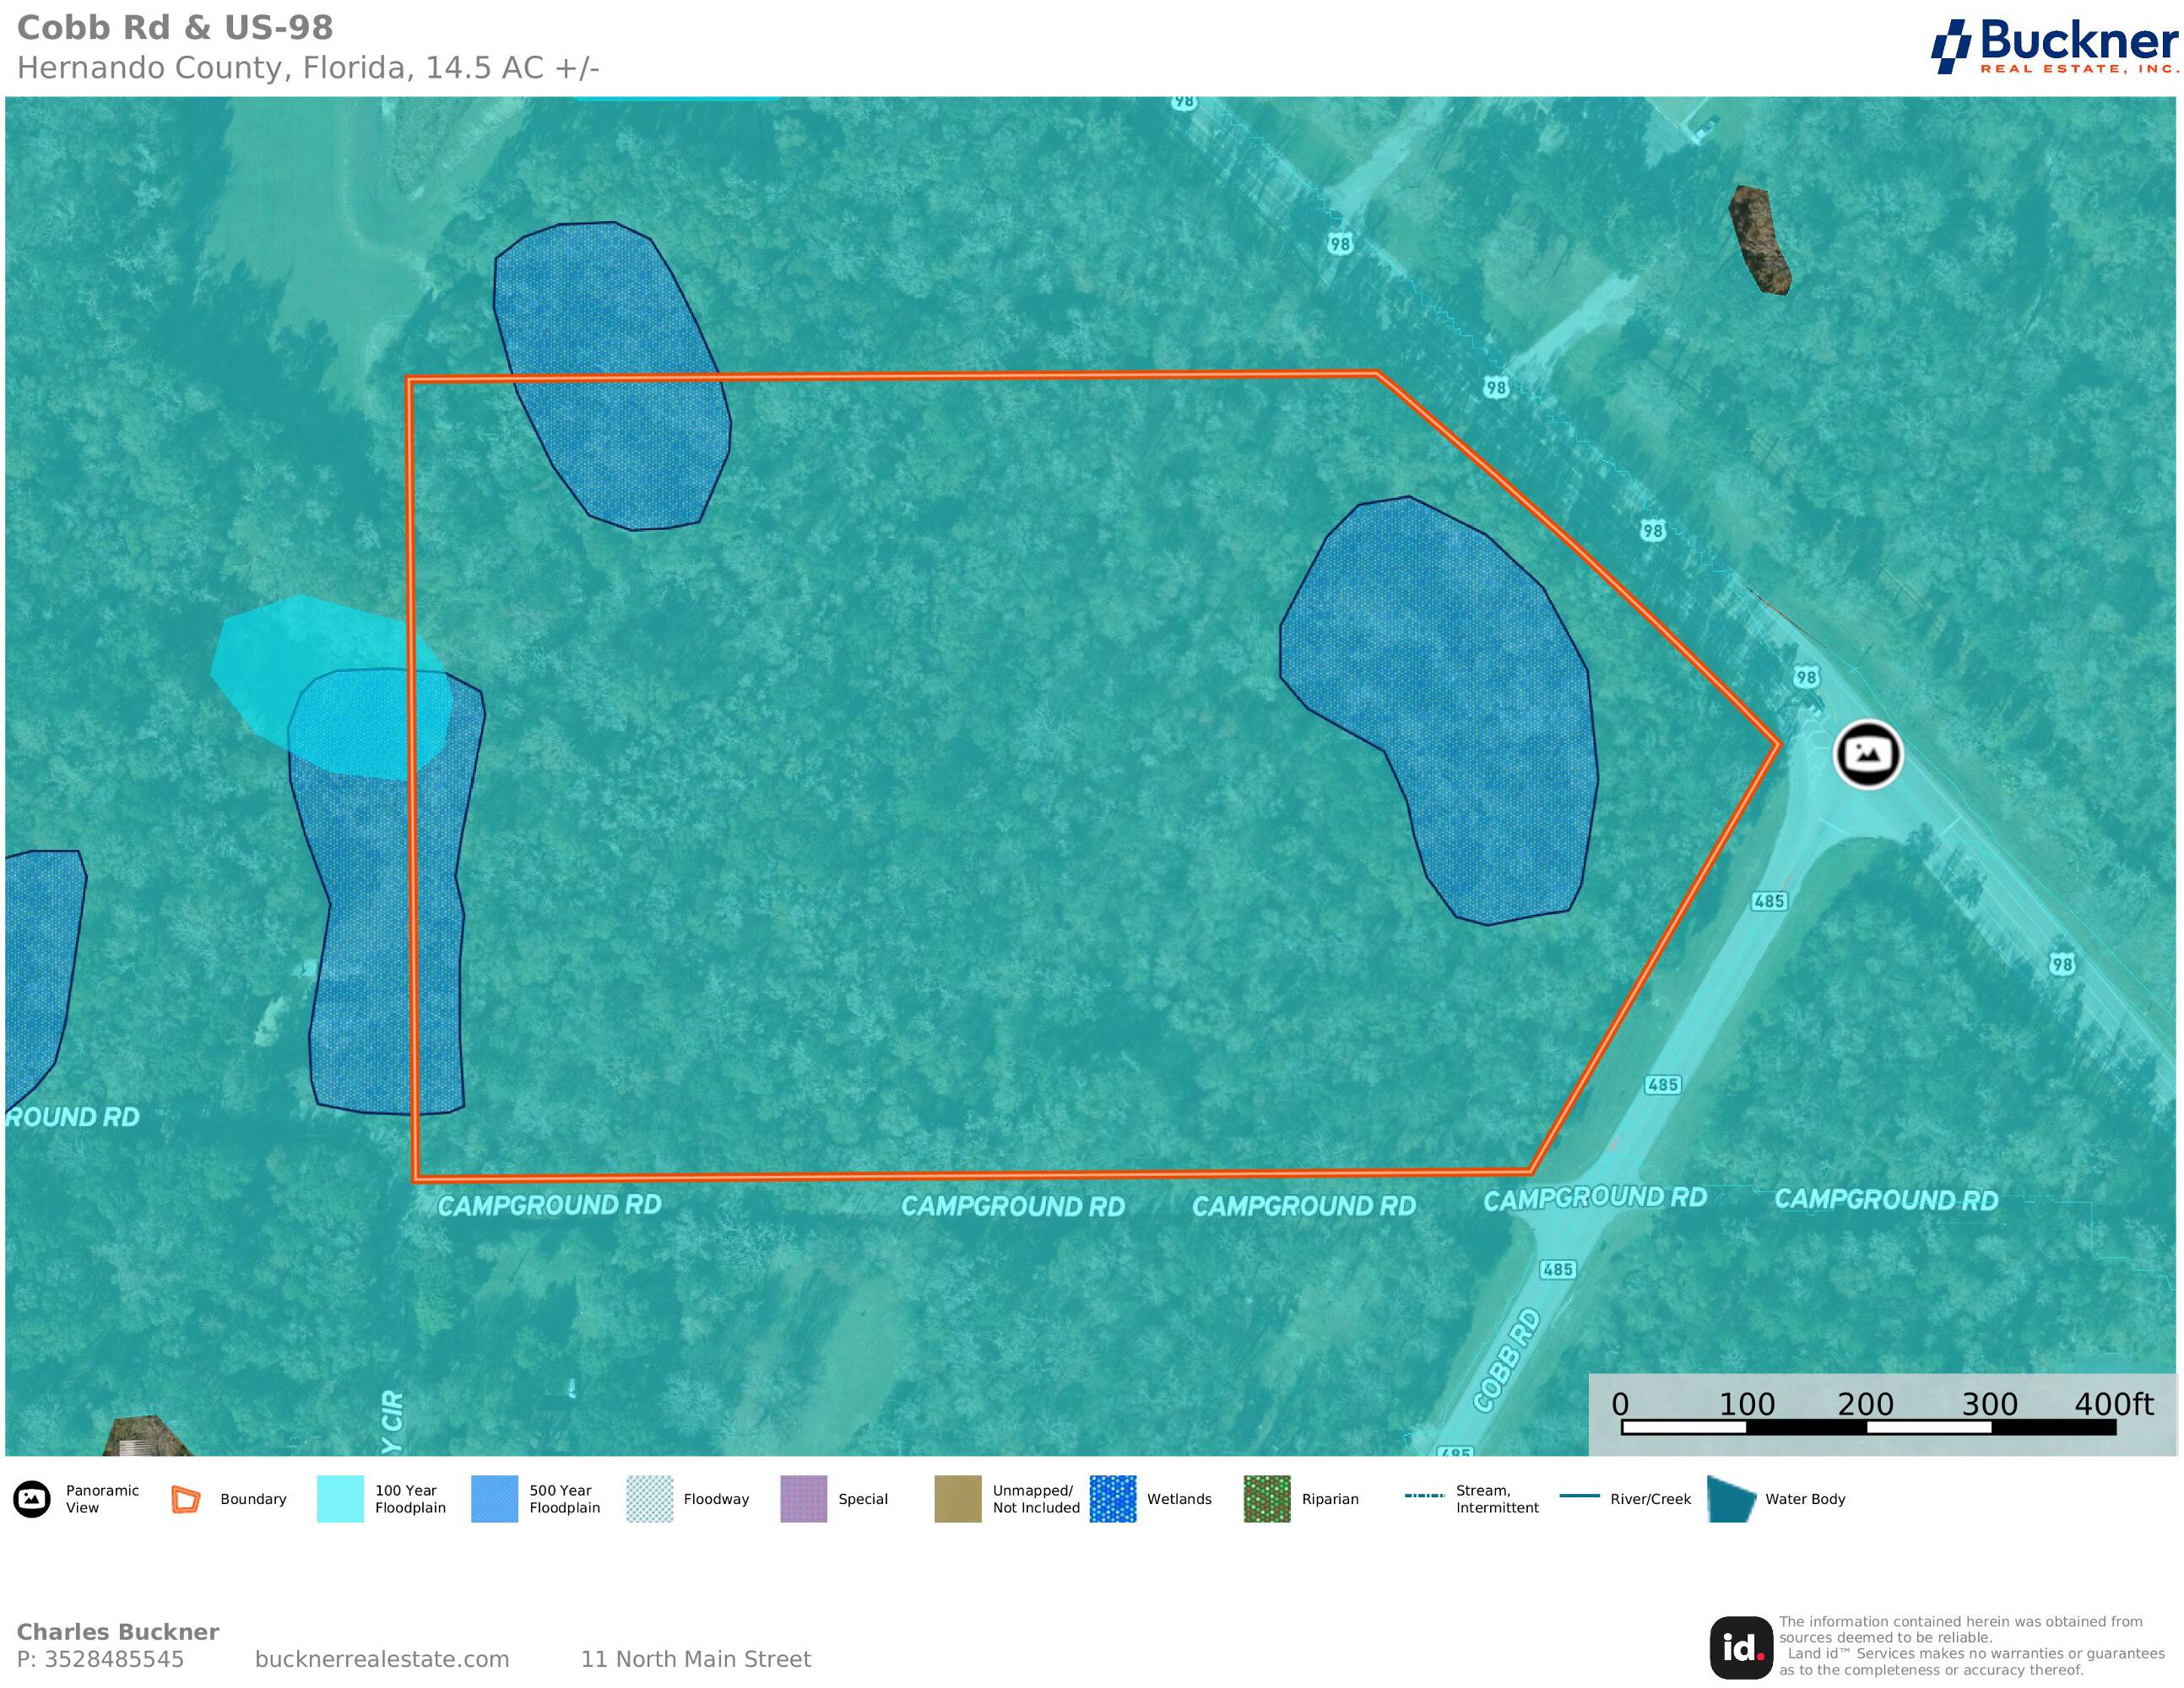Click the Buckner Real Estate logo
The height and width of the screenshot is (1688, 2184).
(2053, 46)
